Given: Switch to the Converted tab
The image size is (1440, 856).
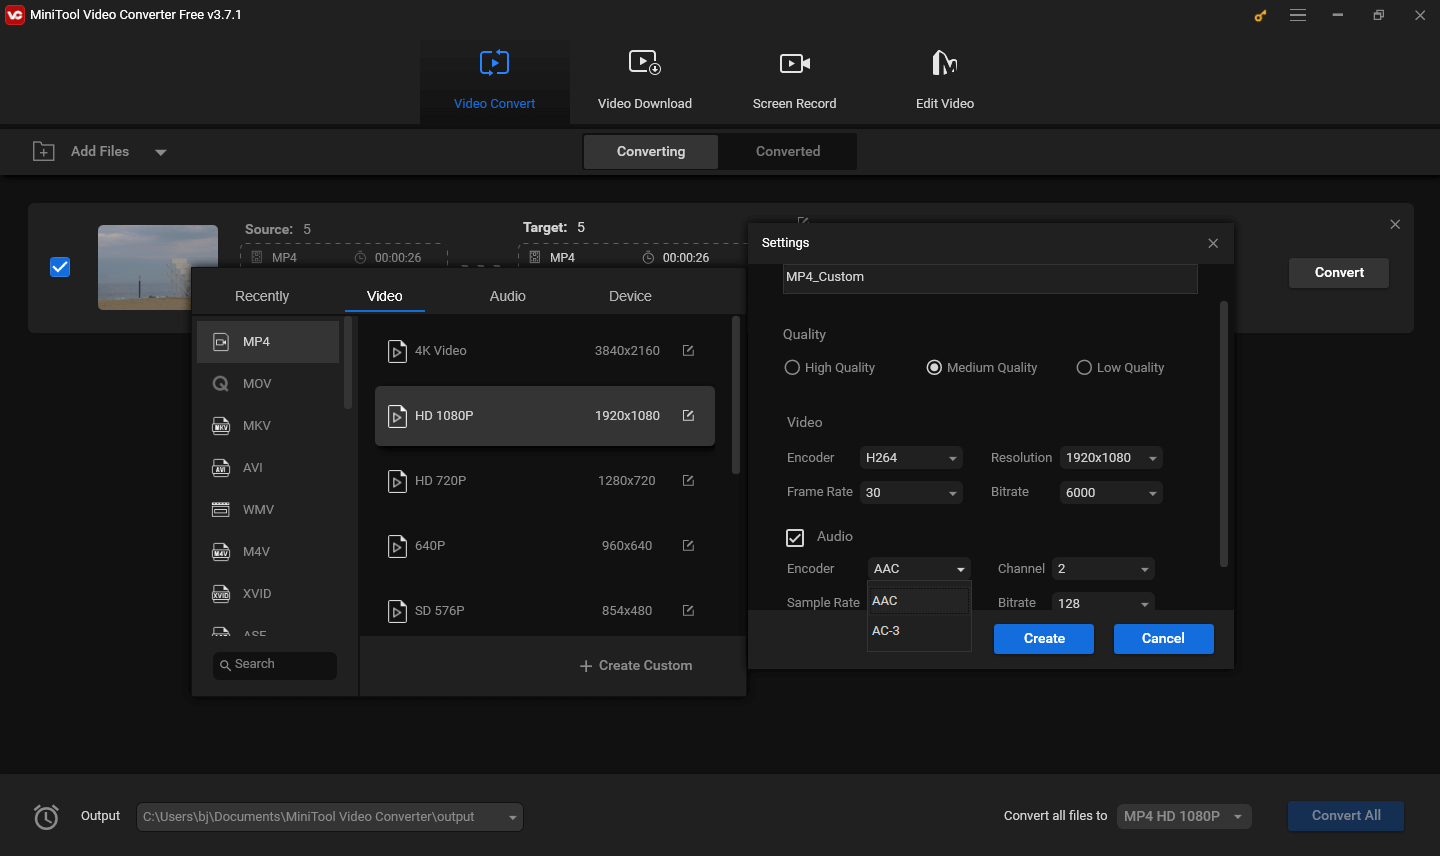Looking at the screenshot, I should coord(788,151).
